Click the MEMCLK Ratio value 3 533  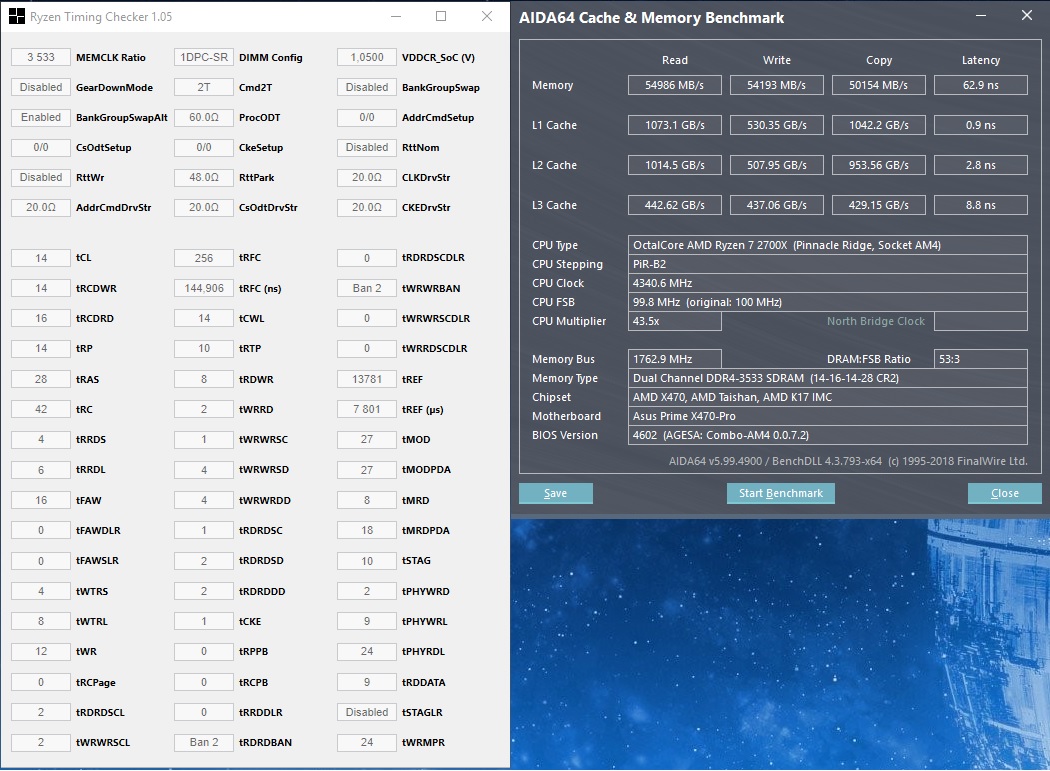(x=41, y=57)
